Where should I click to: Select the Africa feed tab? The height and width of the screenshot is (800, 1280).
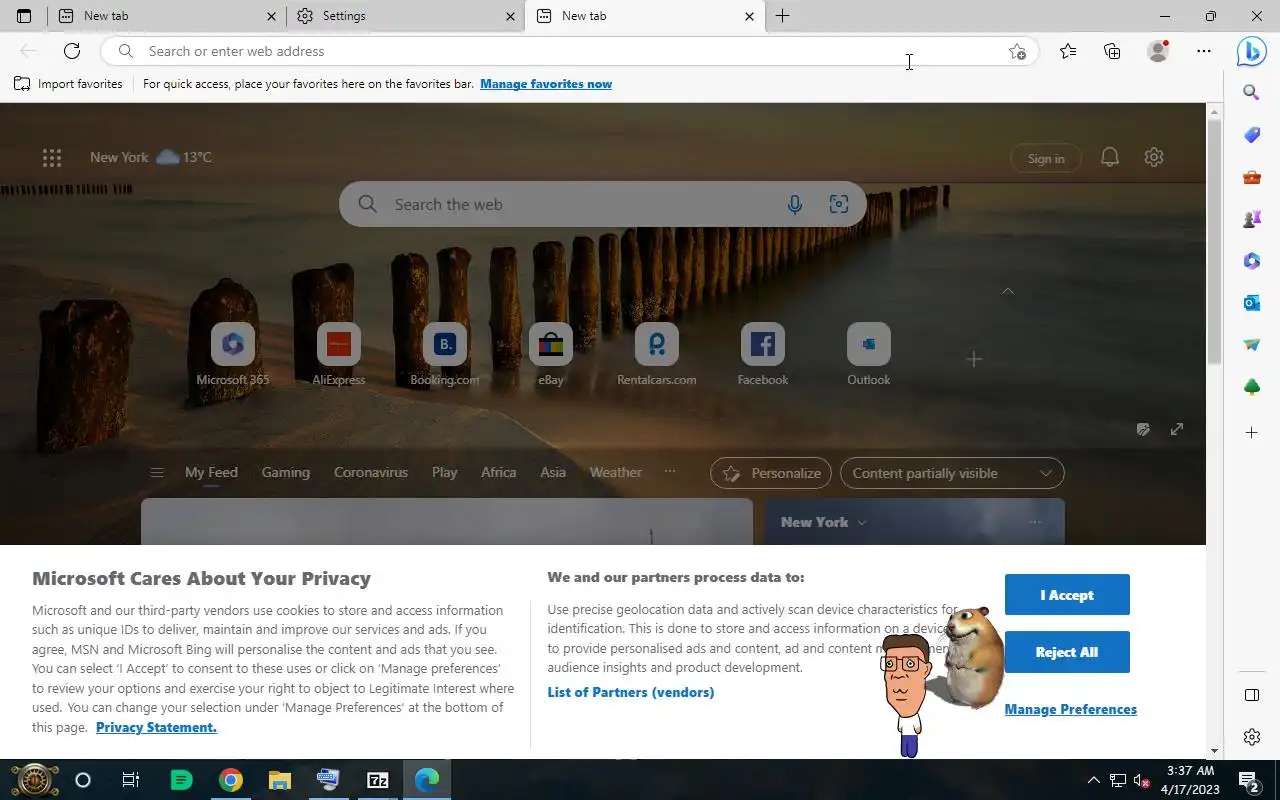click(498, 472)
